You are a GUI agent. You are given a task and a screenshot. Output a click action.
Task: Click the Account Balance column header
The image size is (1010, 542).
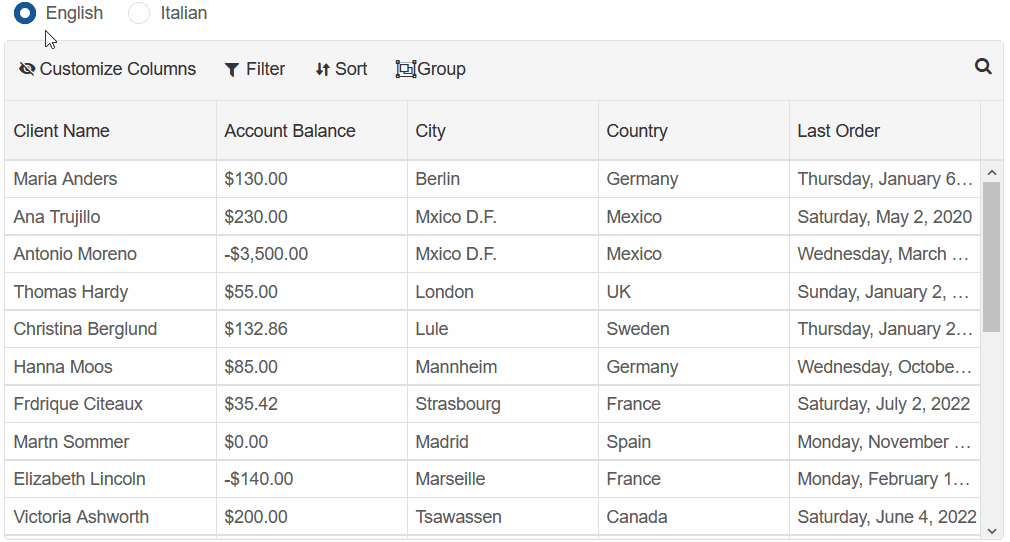[290, 131]
